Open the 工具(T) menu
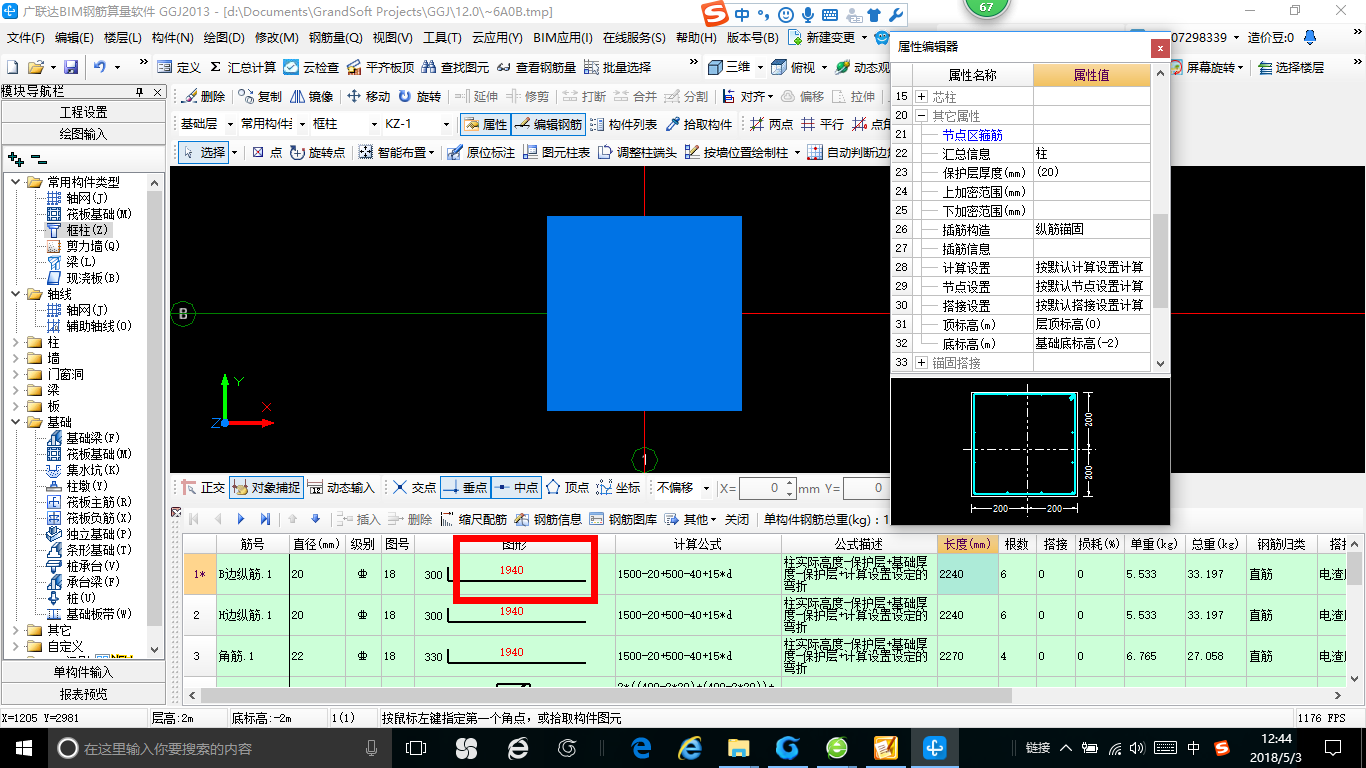Image resolution: width=1366 pixels, height=768 pixels. tap(441, 38)
